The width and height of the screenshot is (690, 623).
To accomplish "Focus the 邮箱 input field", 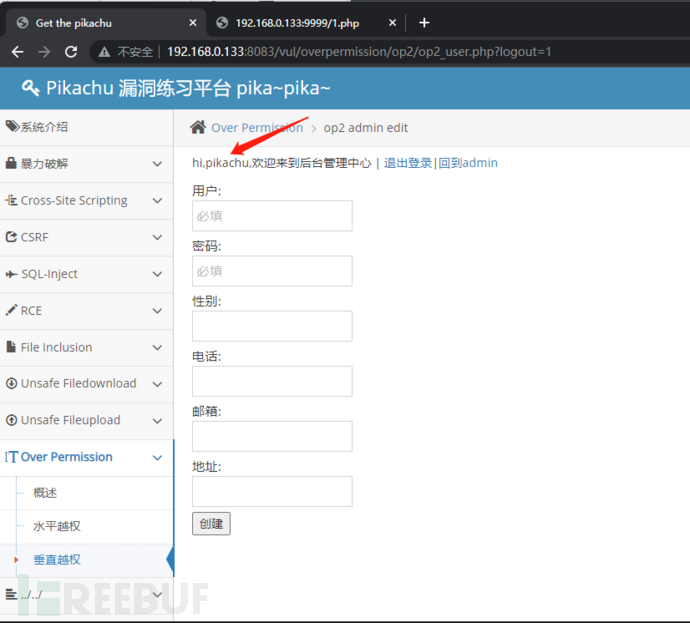I will [272, 436].
